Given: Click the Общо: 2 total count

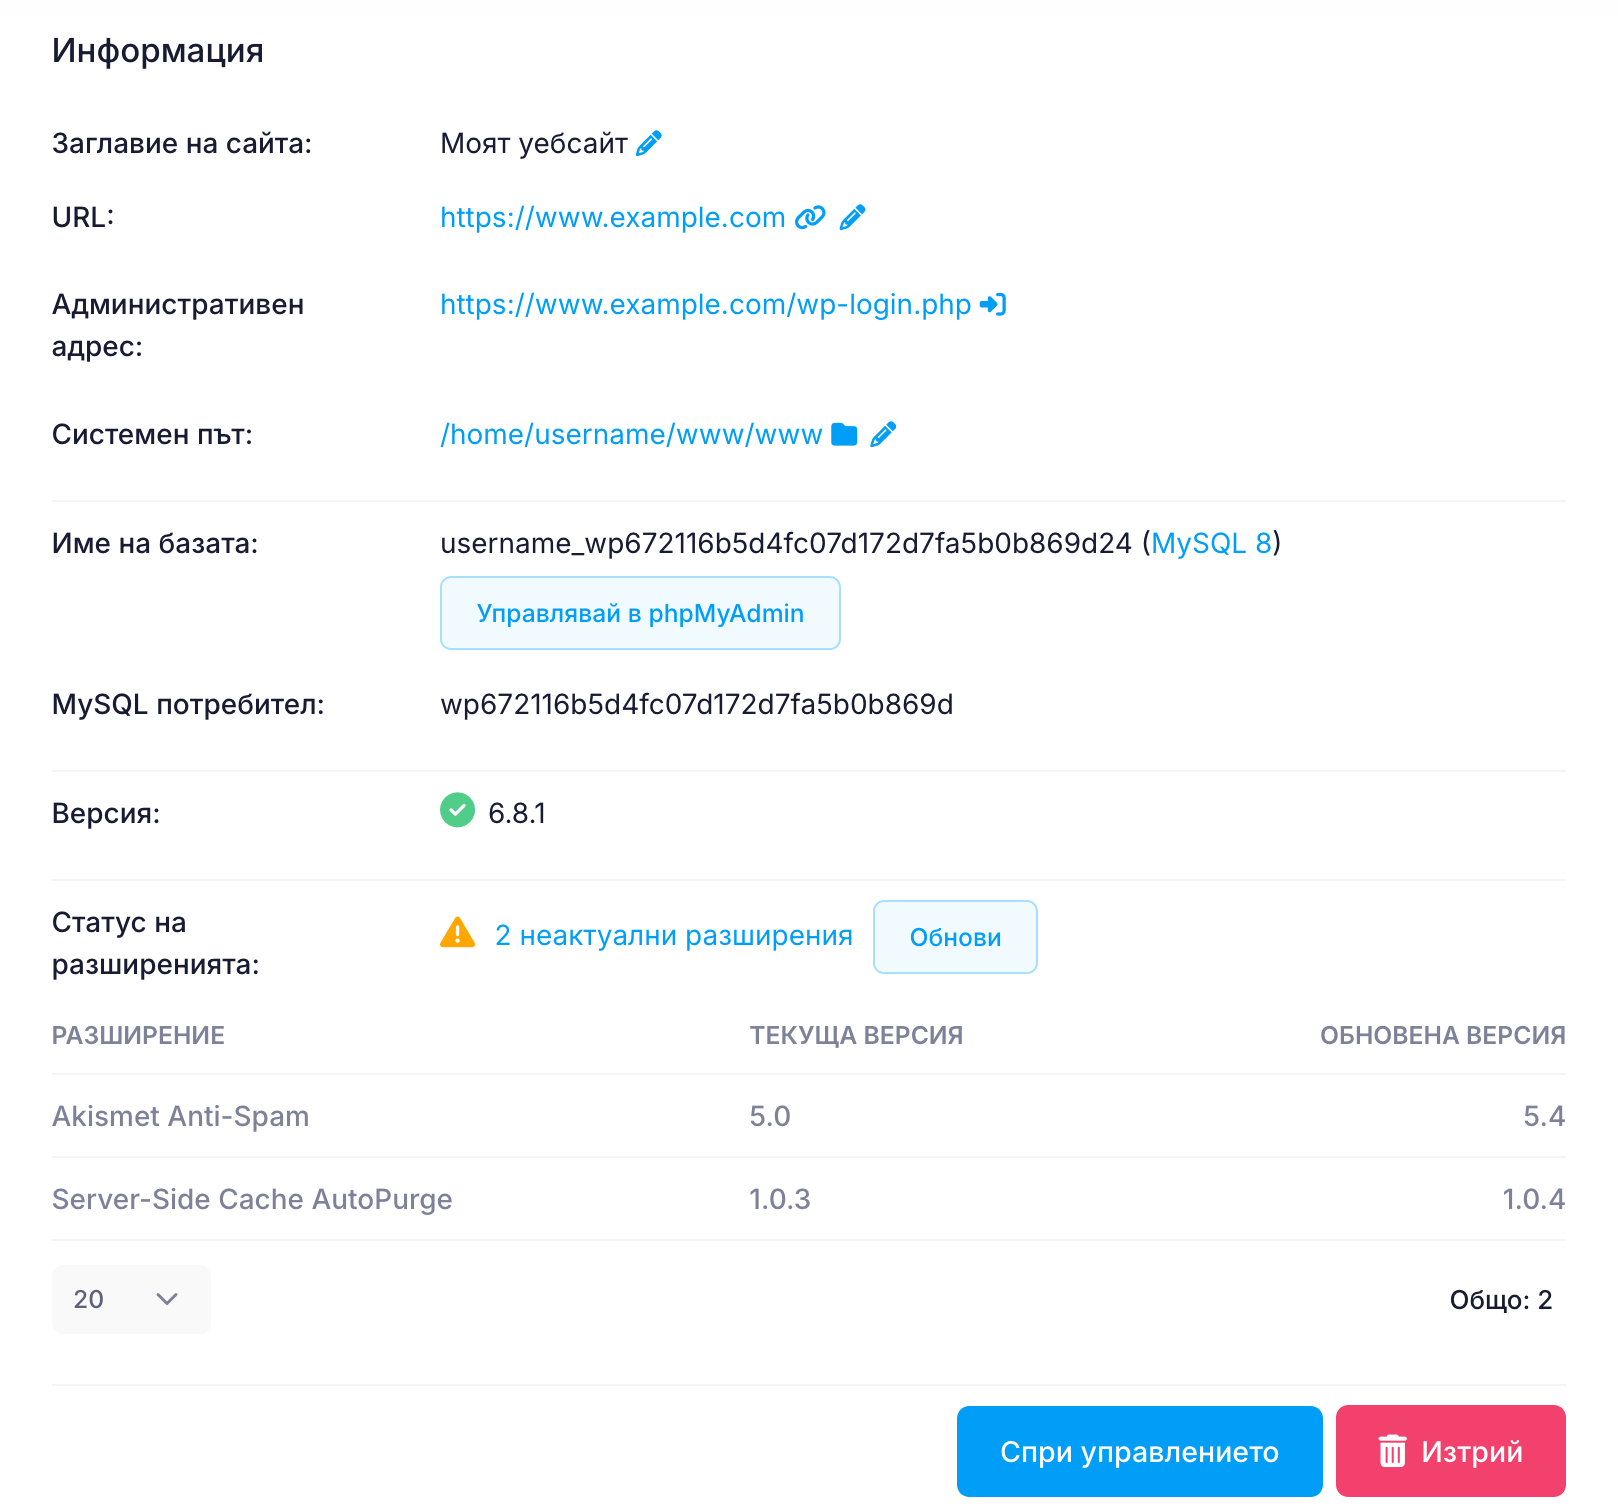Looking at the screenshot, I should [x=1501, y=1300].
